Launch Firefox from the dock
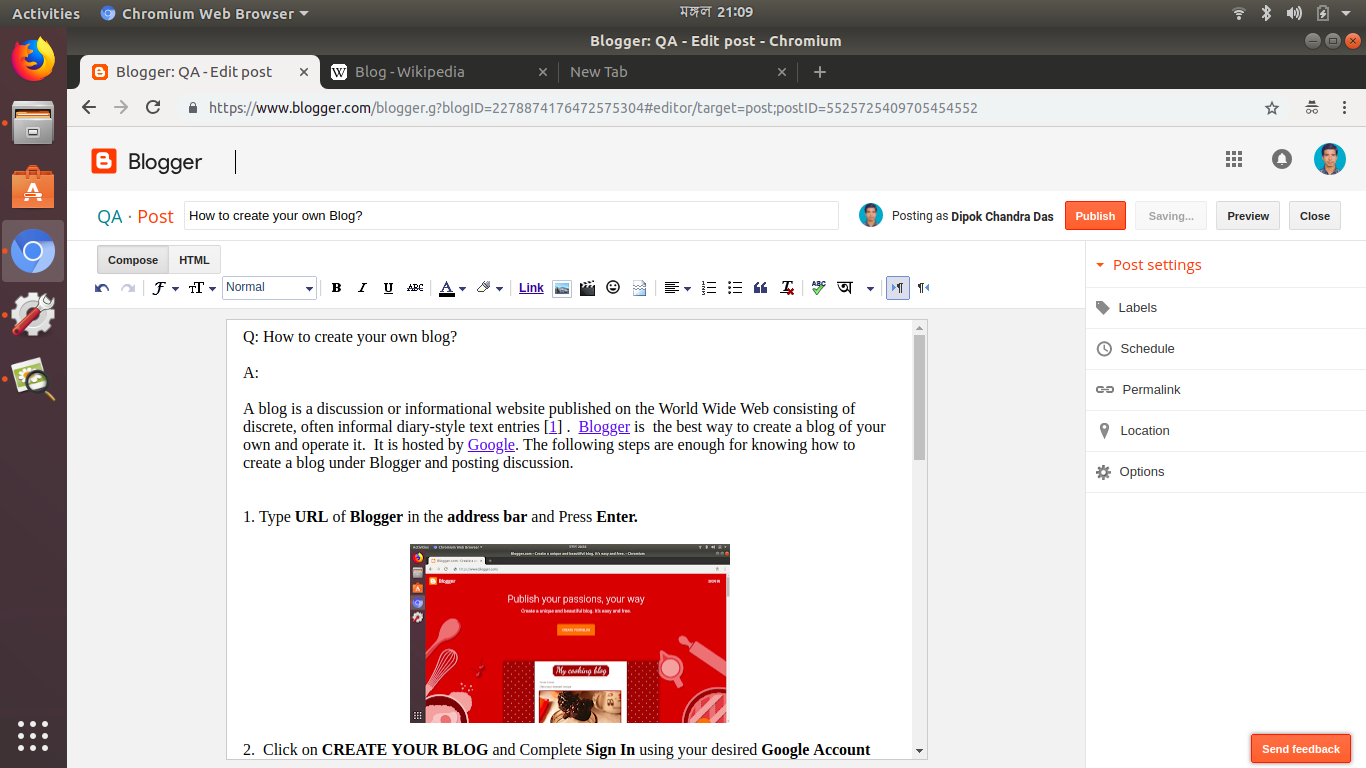 (x=33, y=59)
